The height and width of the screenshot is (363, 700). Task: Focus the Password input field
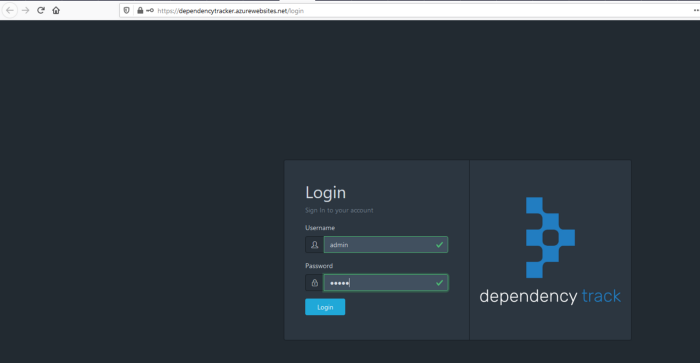(386, 283)
